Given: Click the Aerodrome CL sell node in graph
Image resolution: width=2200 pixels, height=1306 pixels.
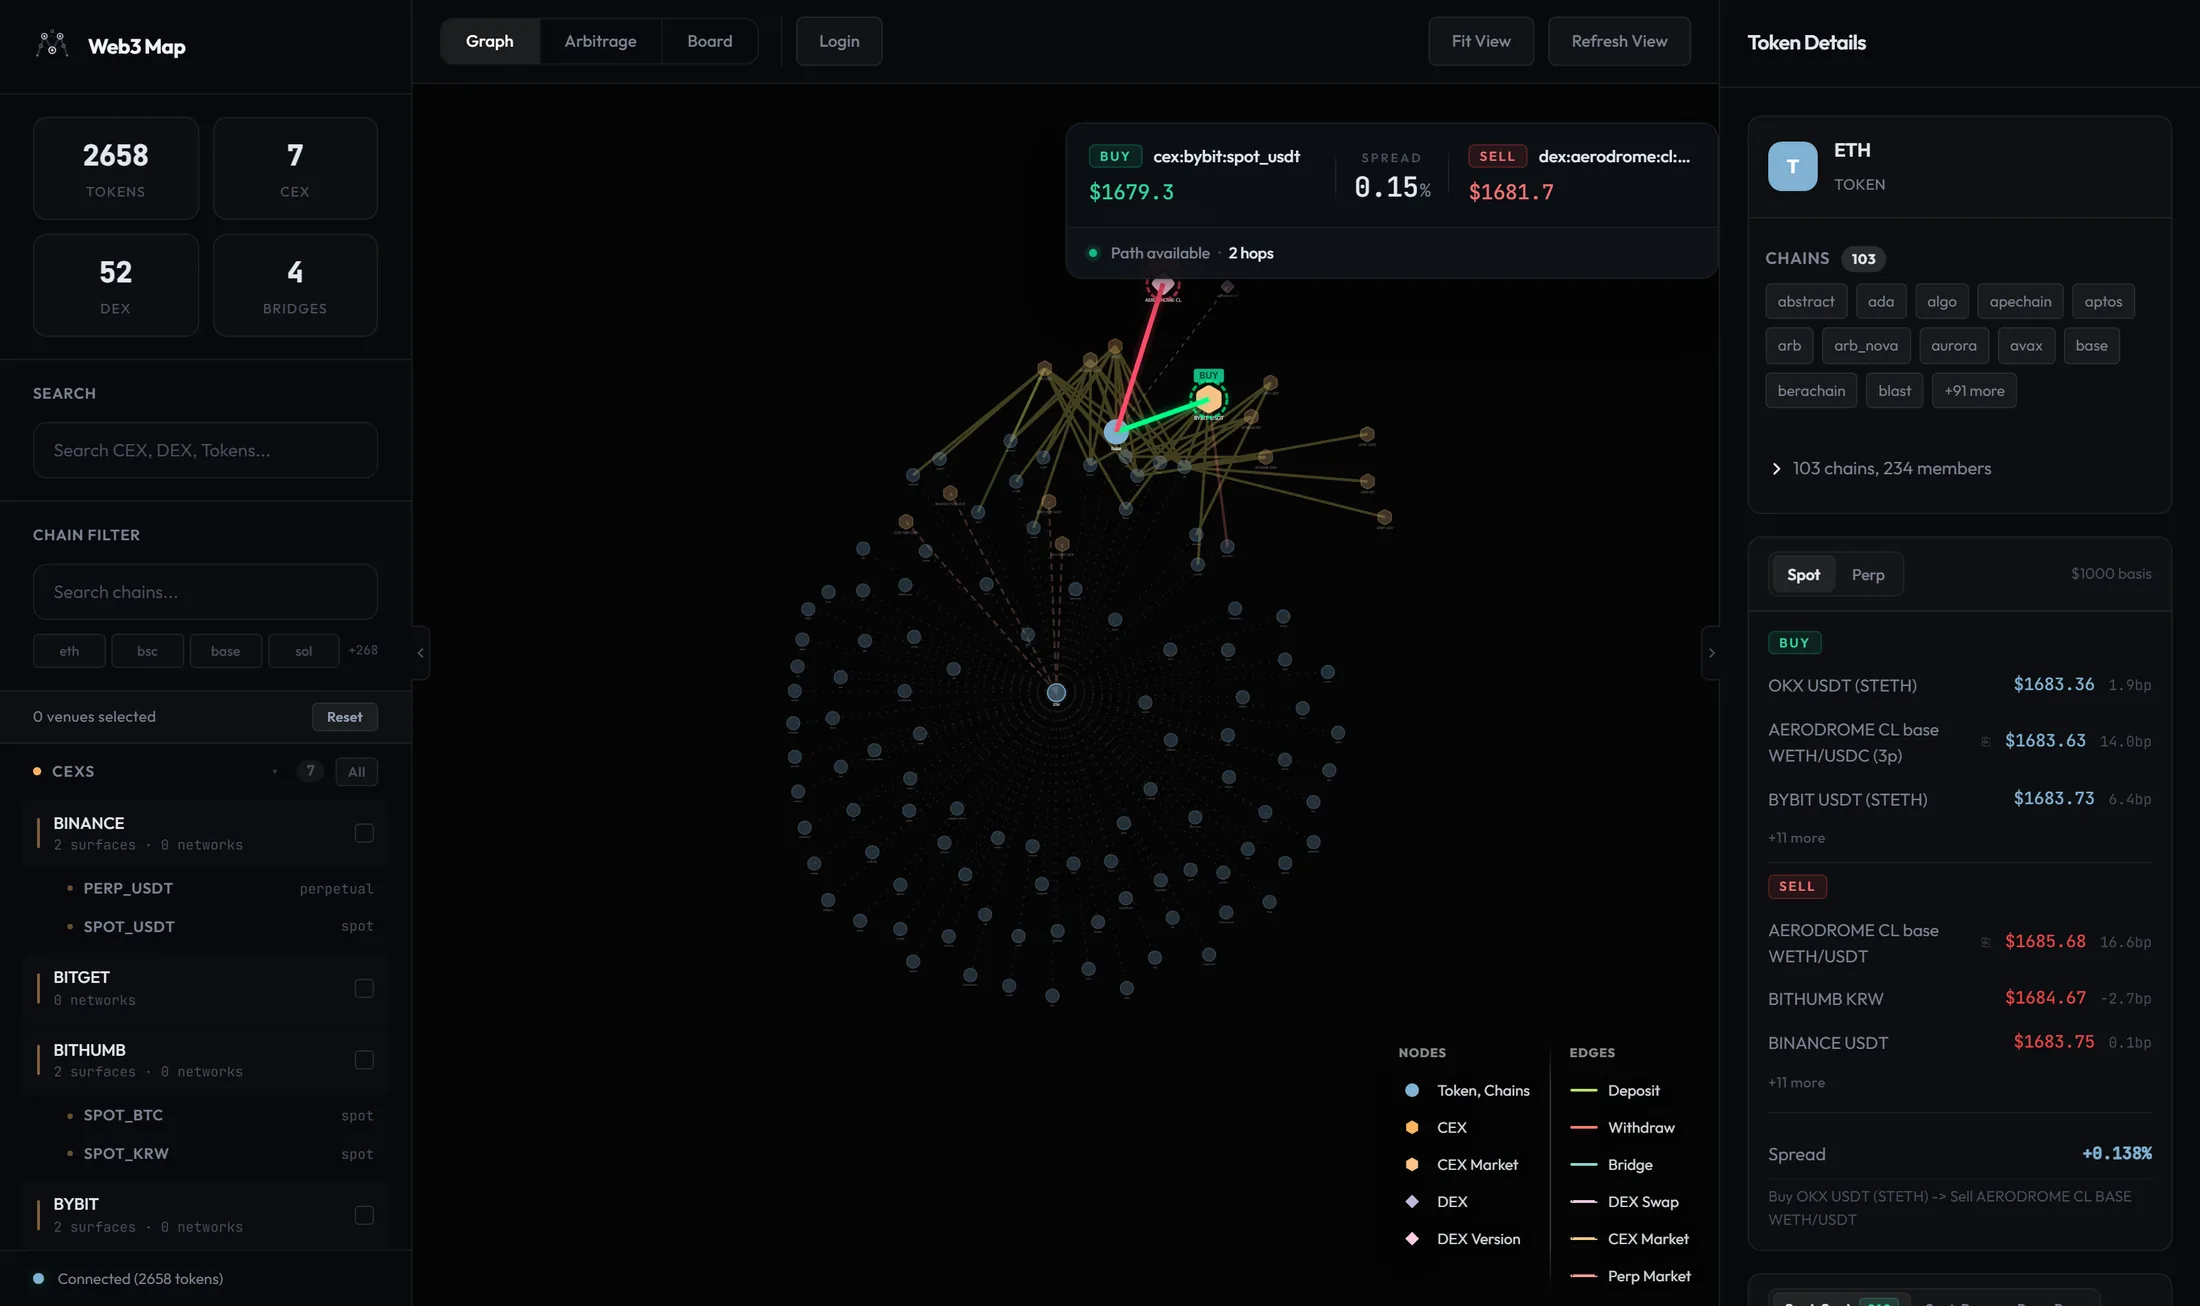Looking at the screenshot, I should 1161,286.
